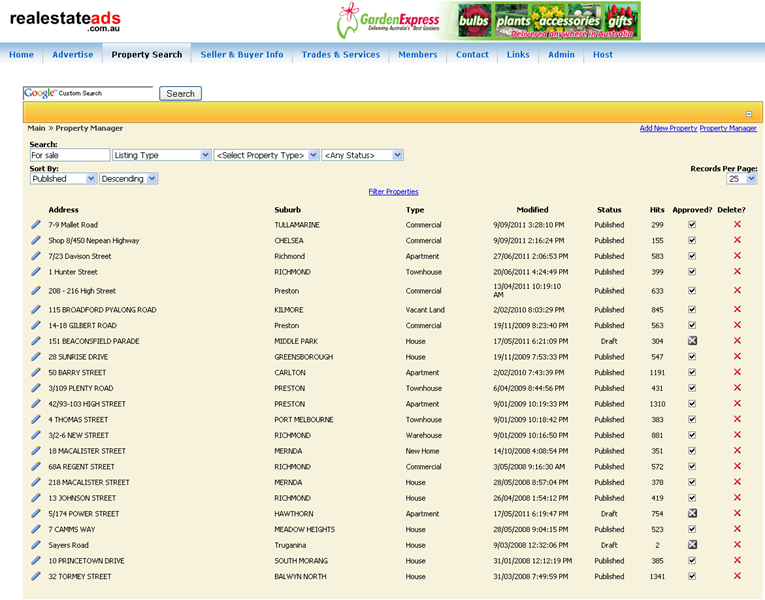Viewport: 765px width, 600px height.
Task: Approve the Sayers Road draft listing
Action: point(692,544)
